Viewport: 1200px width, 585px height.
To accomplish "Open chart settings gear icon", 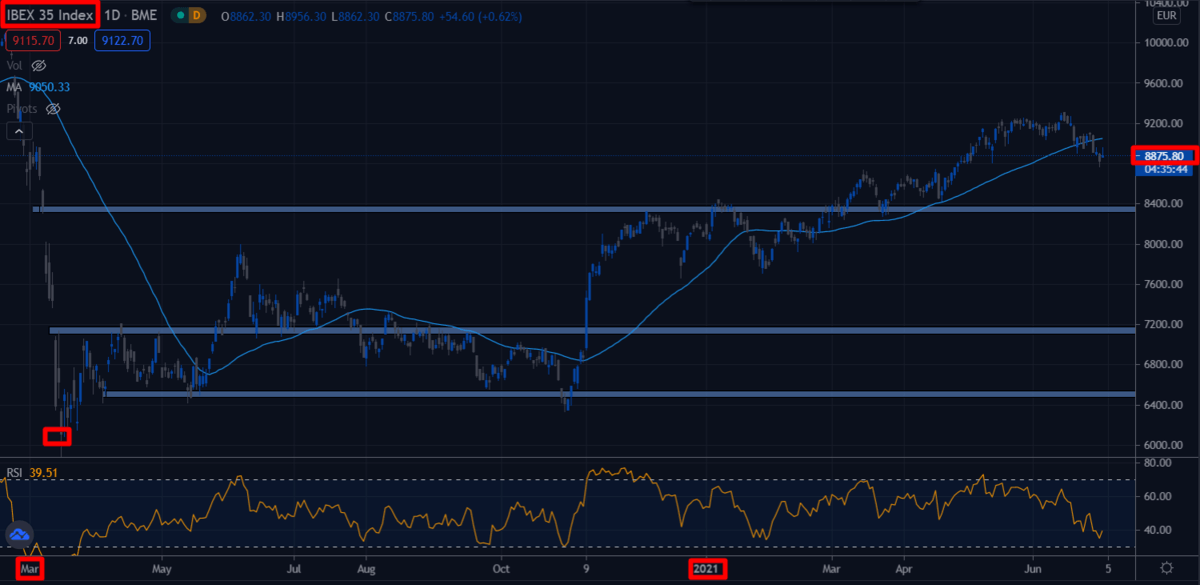I will [1166, 567].
